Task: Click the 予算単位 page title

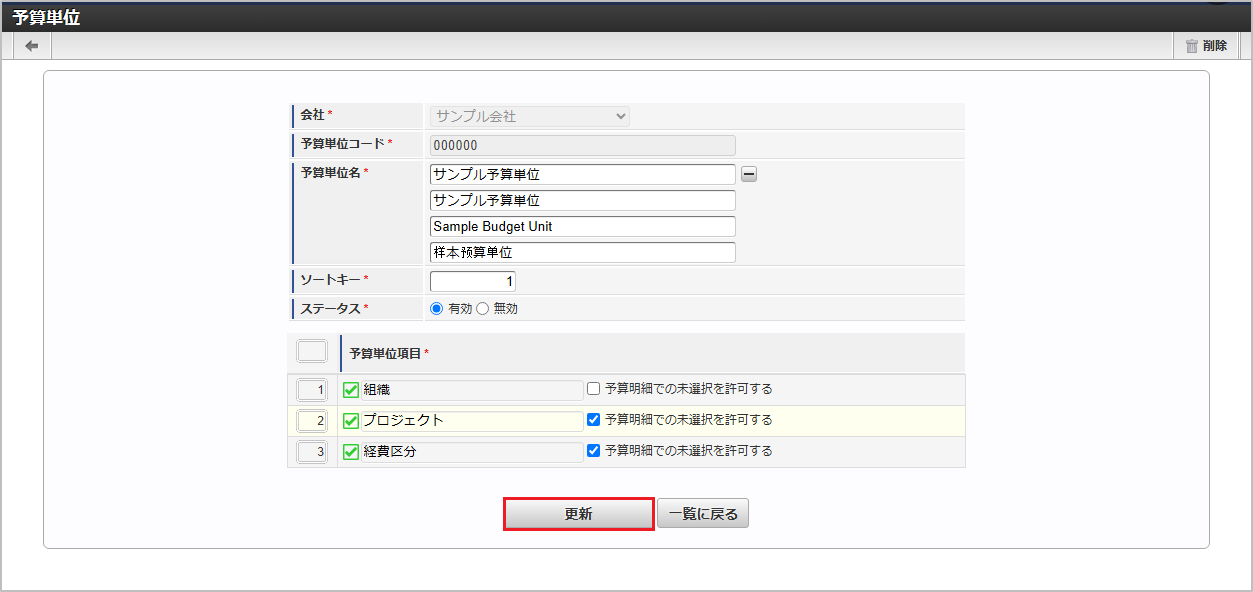Action: coord(46,17)
